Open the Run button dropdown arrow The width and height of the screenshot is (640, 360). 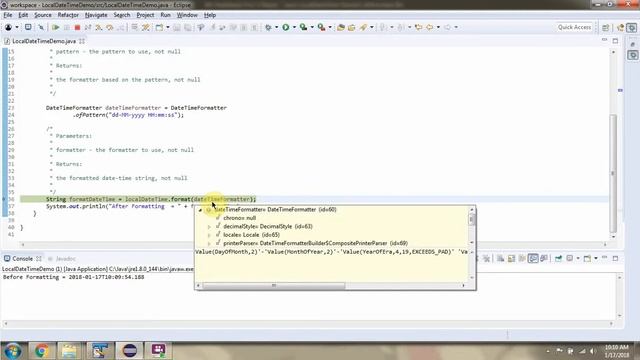pyautogui.click(x=294, y=27)
